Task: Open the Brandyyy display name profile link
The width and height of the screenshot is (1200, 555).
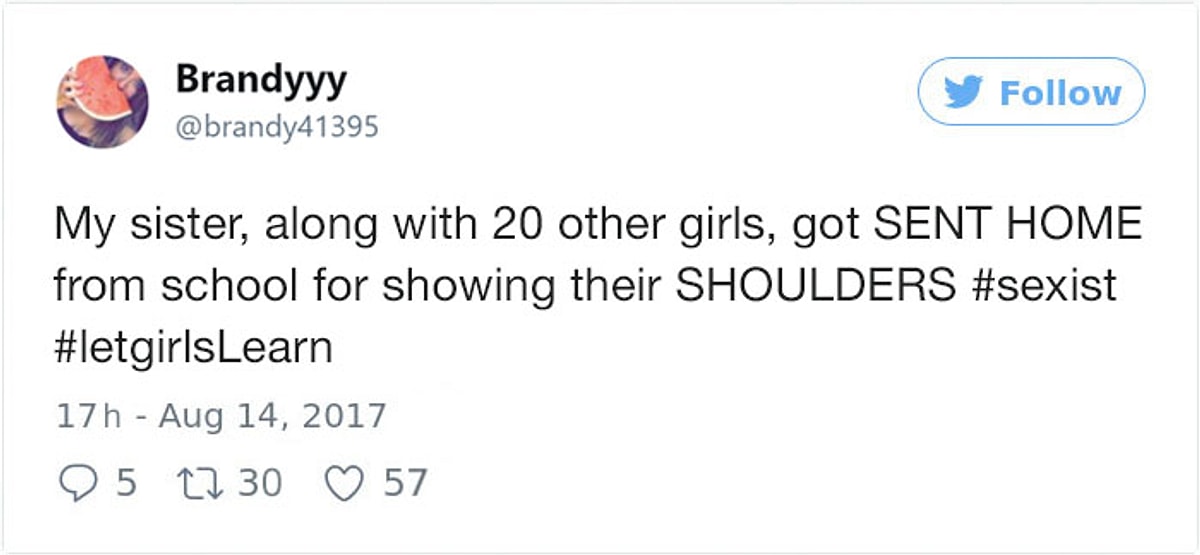Action: click(261, 79)
